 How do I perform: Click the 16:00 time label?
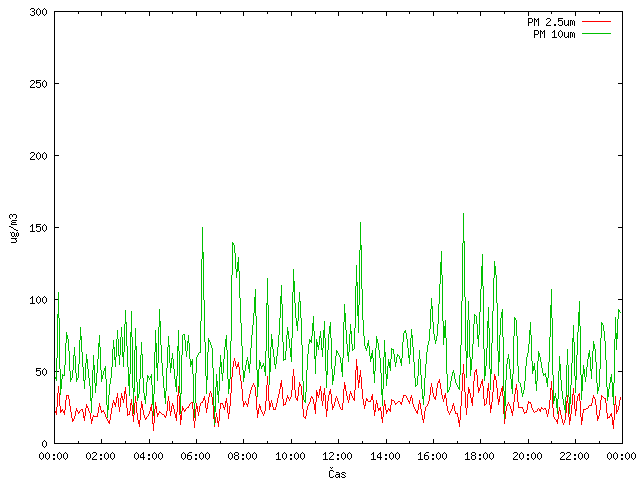433,456
